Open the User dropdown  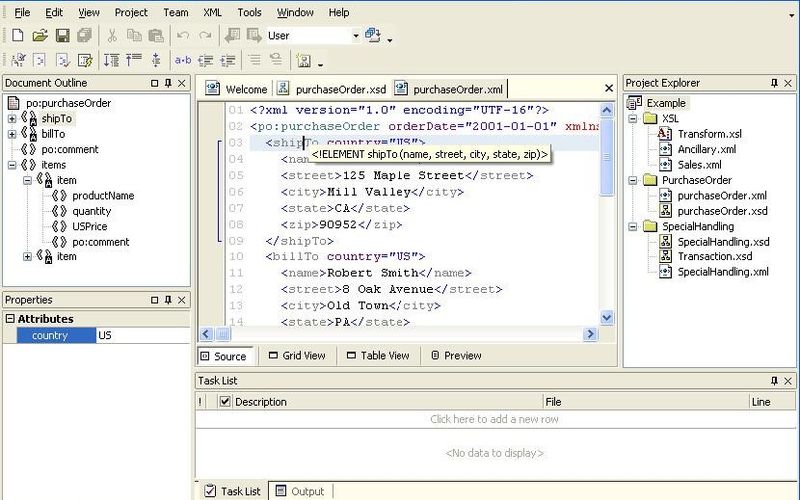click(x=356, y=36)
